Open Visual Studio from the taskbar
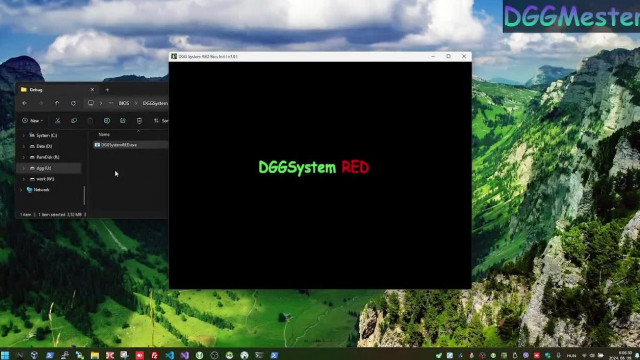This screenshot has width=640, height=360. (184, 356)
